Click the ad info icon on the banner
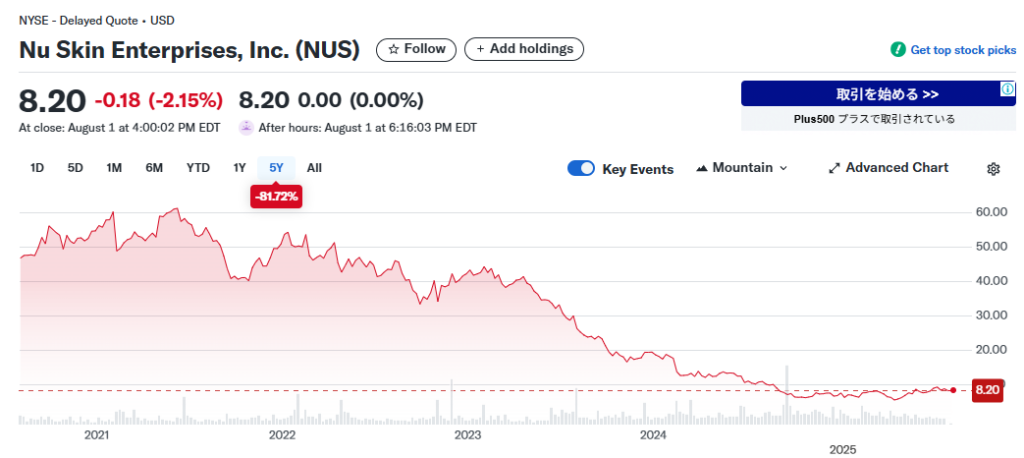Viewport: 1024px width, 458px height. pos(1008,89)
